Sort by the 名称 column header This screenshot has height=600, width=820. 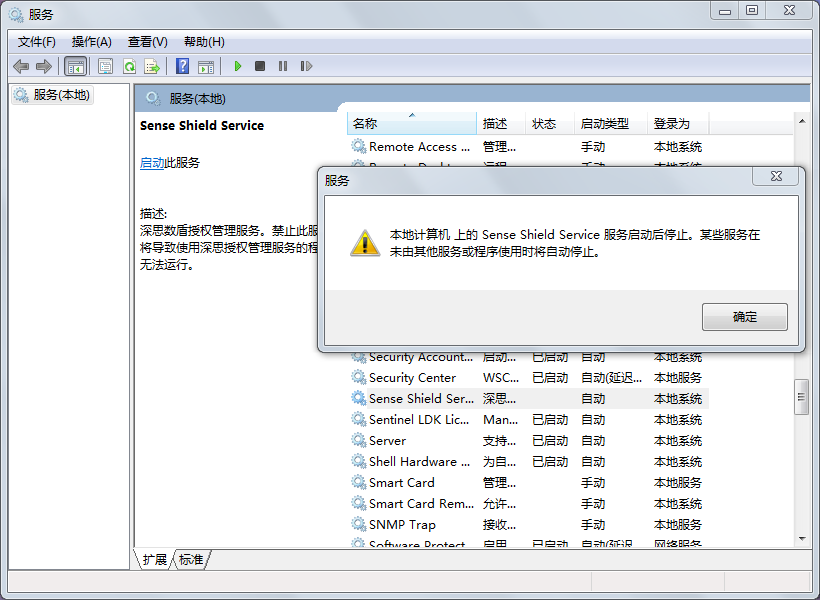pos(412,123)
